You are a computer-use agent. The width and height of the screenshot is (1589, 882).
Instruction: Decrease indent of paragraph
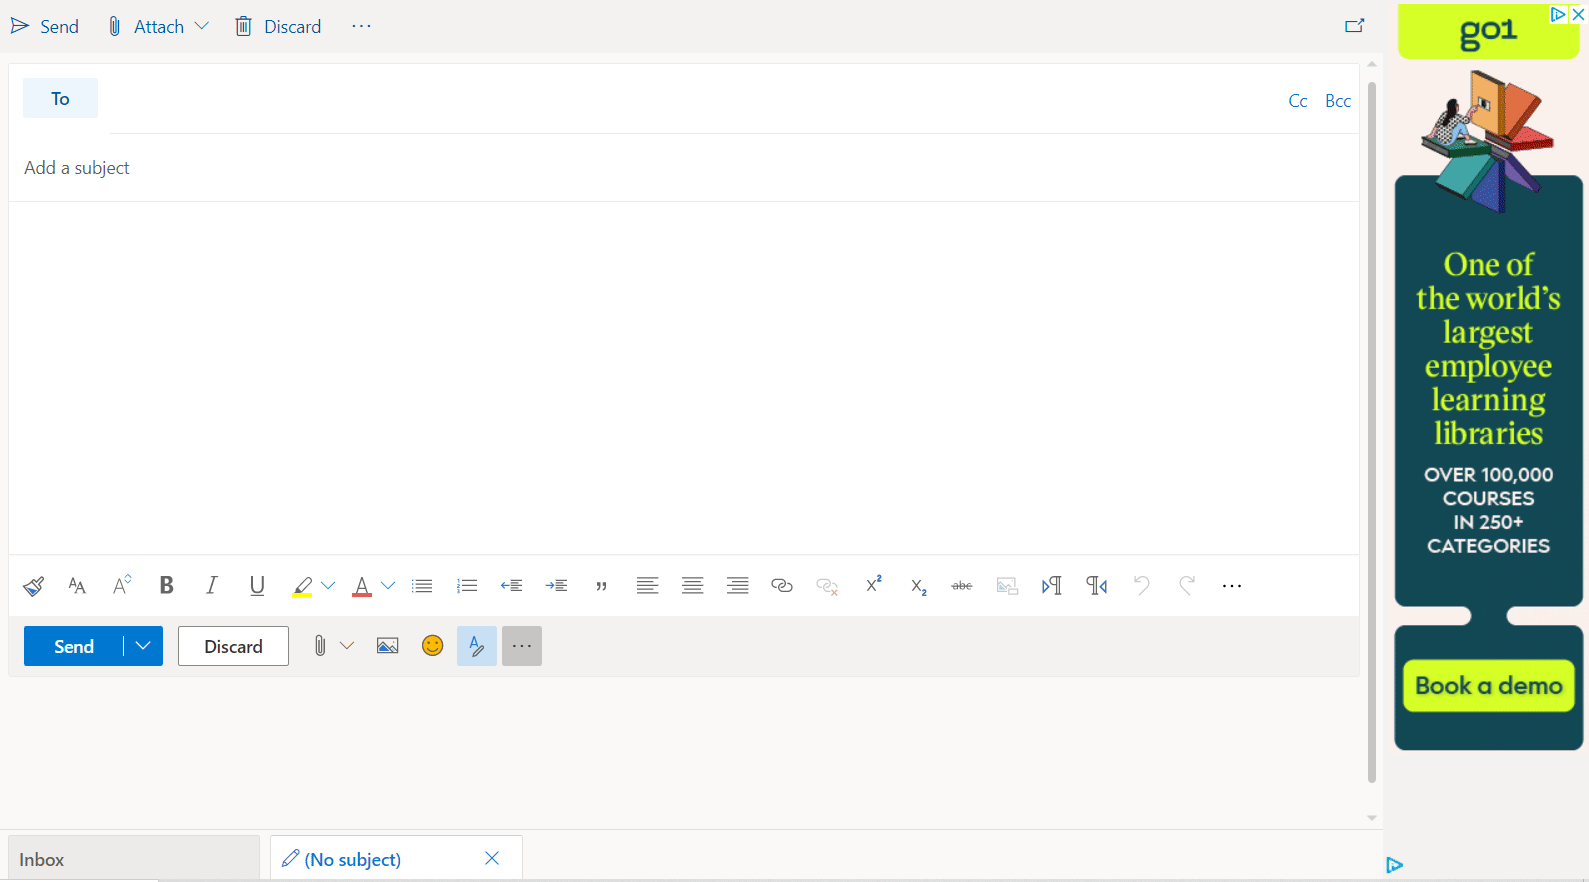click(512, 586)
